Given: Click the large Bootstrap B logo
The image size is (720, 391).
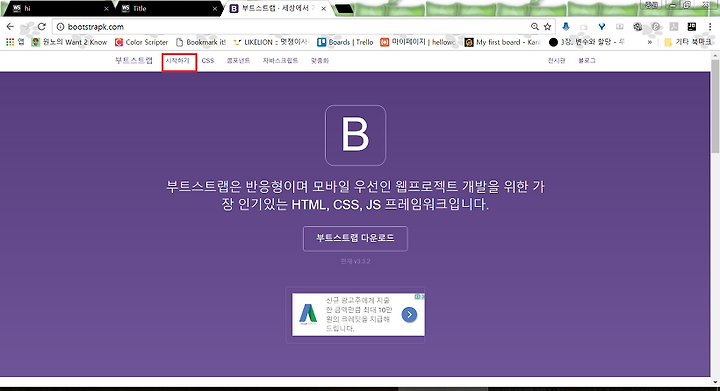Looking at the screenshot, I should point(355,135).
